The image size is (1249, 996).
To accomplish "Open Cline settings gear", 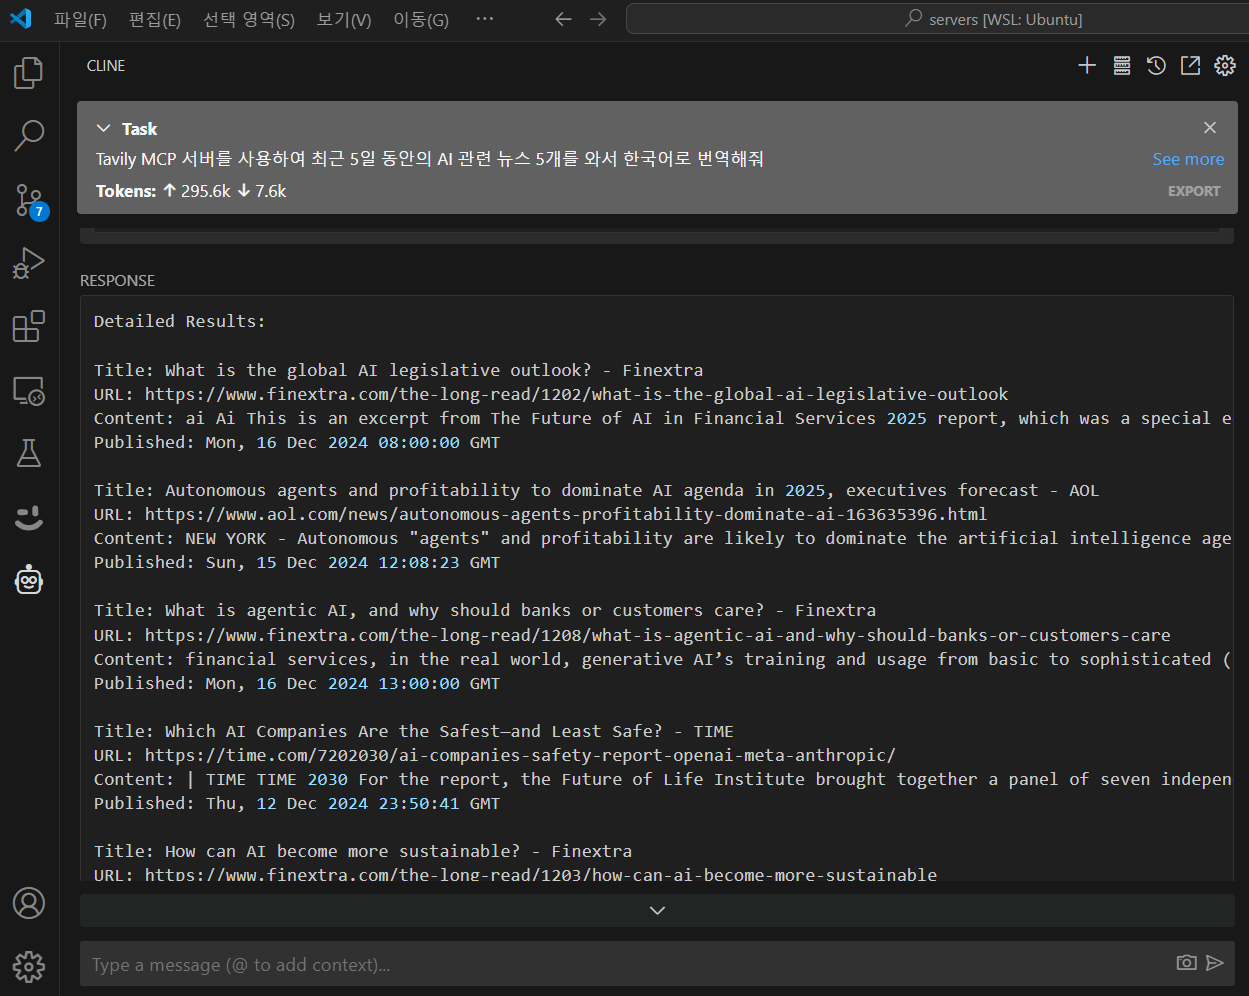I will pos(1225,66).
